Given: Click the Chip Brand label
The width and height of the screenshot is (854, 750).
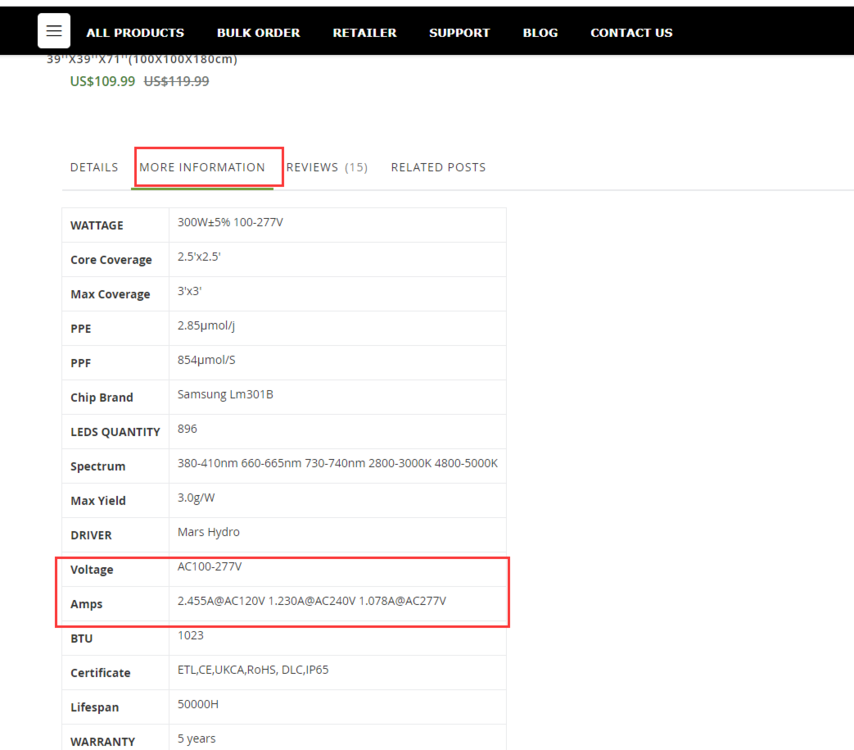Looking at the screenshot, I should coord(101,397).
